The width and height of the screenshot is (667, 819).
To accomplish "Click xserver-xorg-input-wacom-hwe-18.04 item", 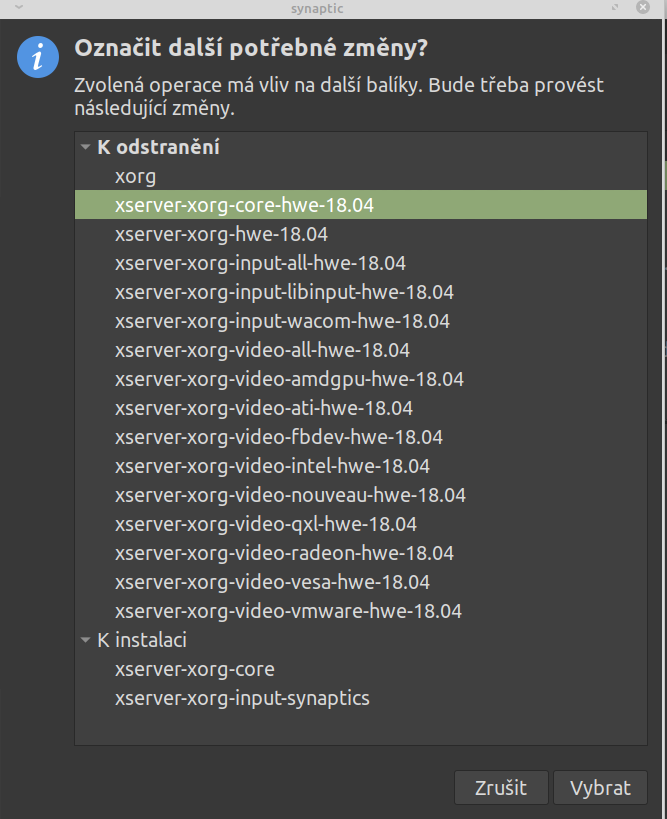I will pyautogui.click(x=282, y=321).
